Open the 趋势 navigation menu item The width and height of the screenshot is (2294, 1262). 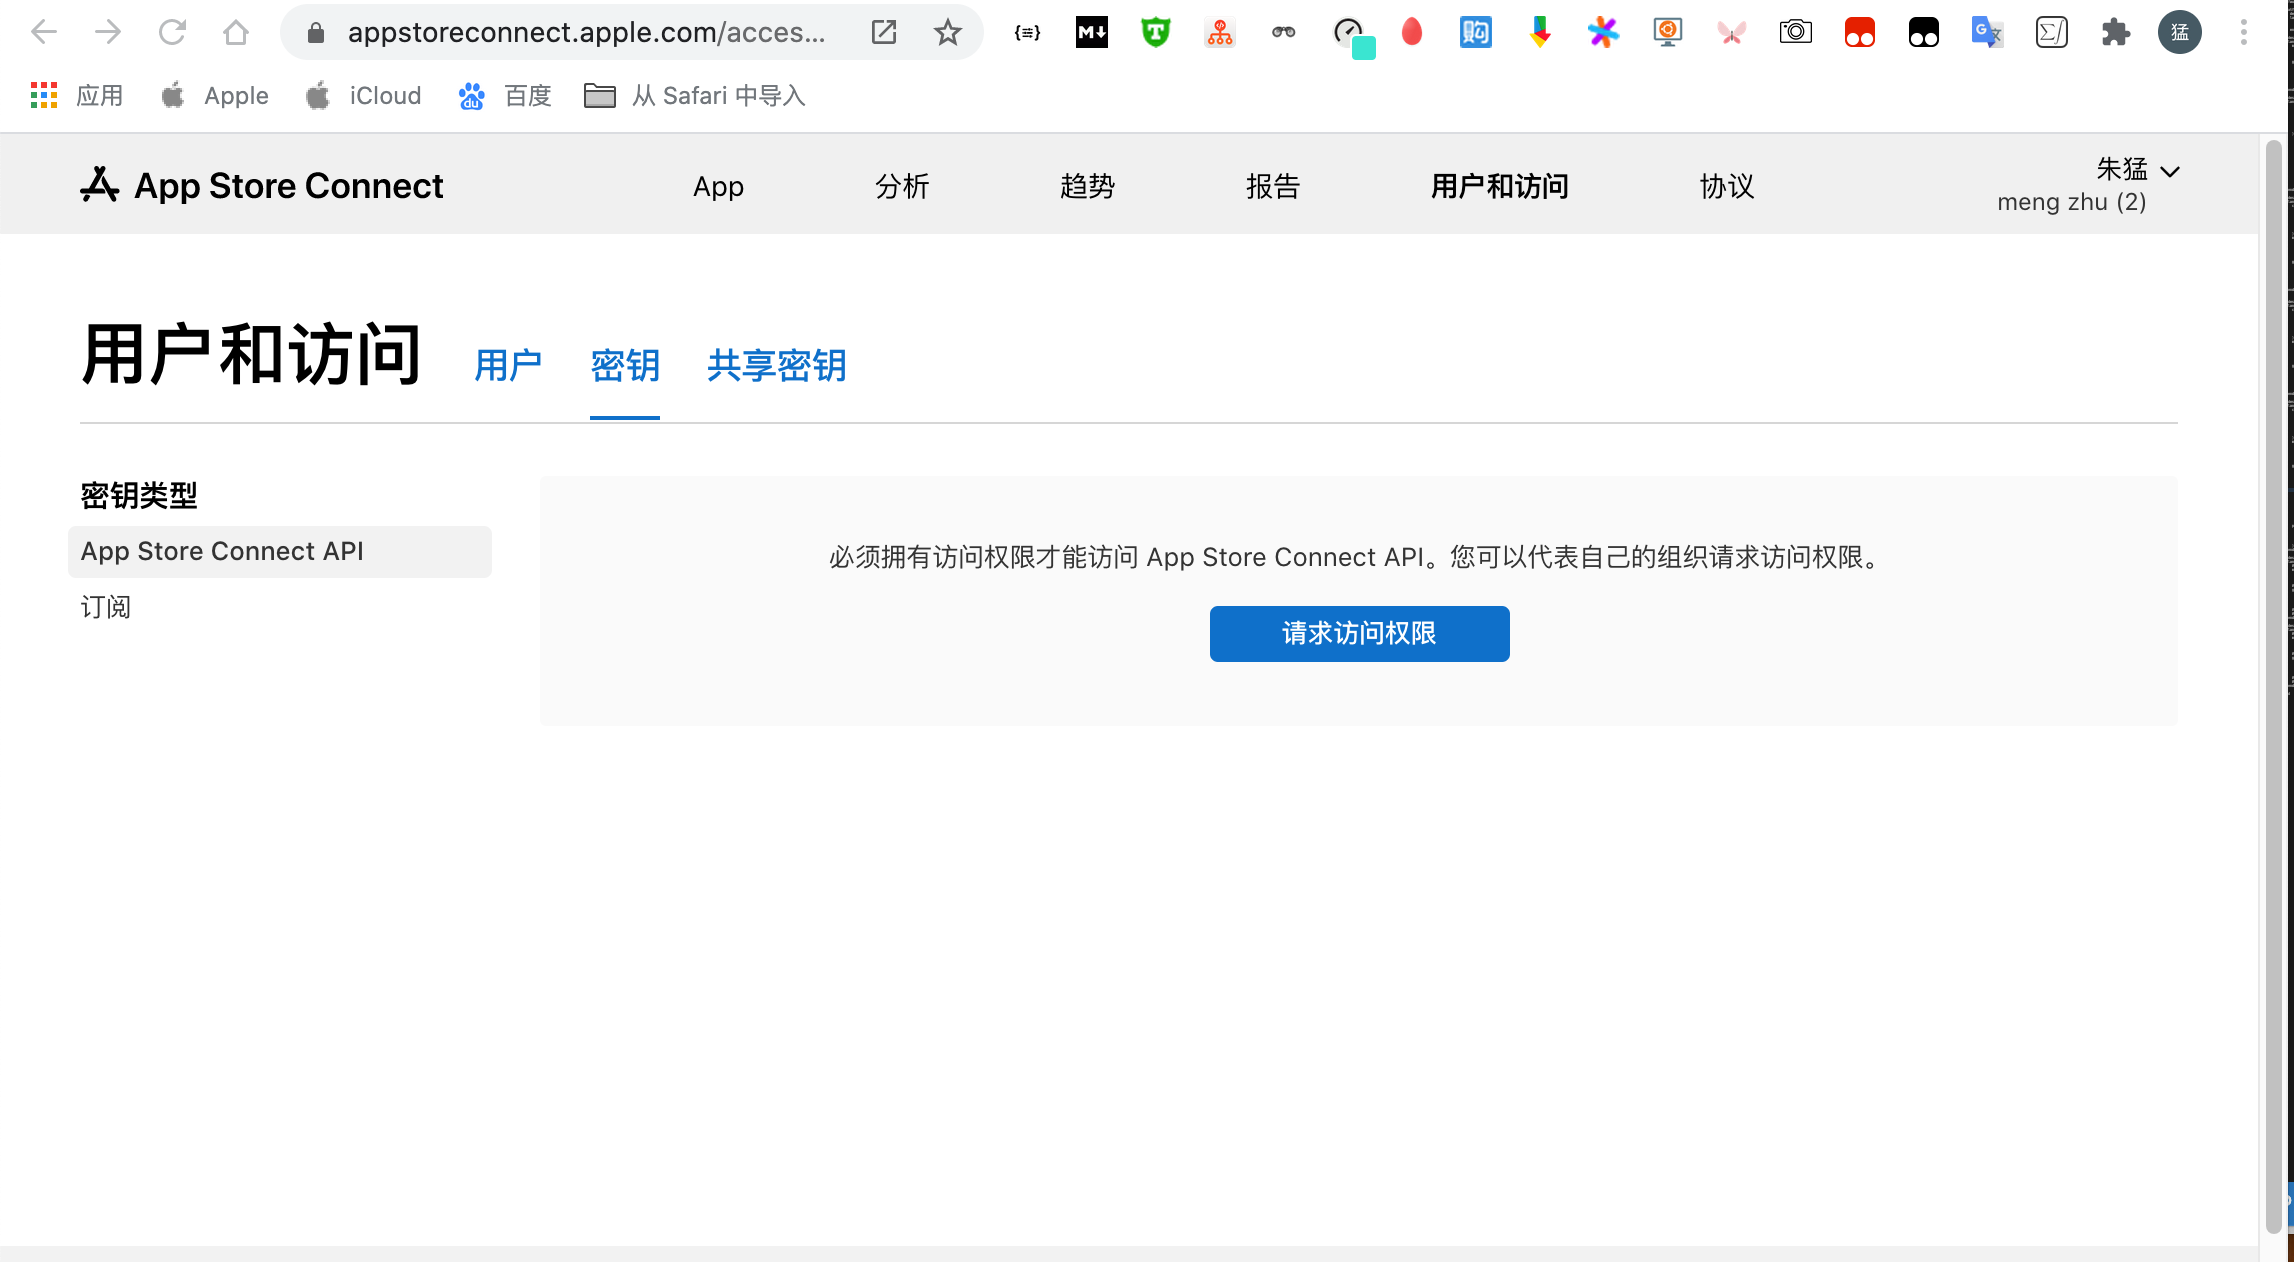click(x=1087, y=187)
